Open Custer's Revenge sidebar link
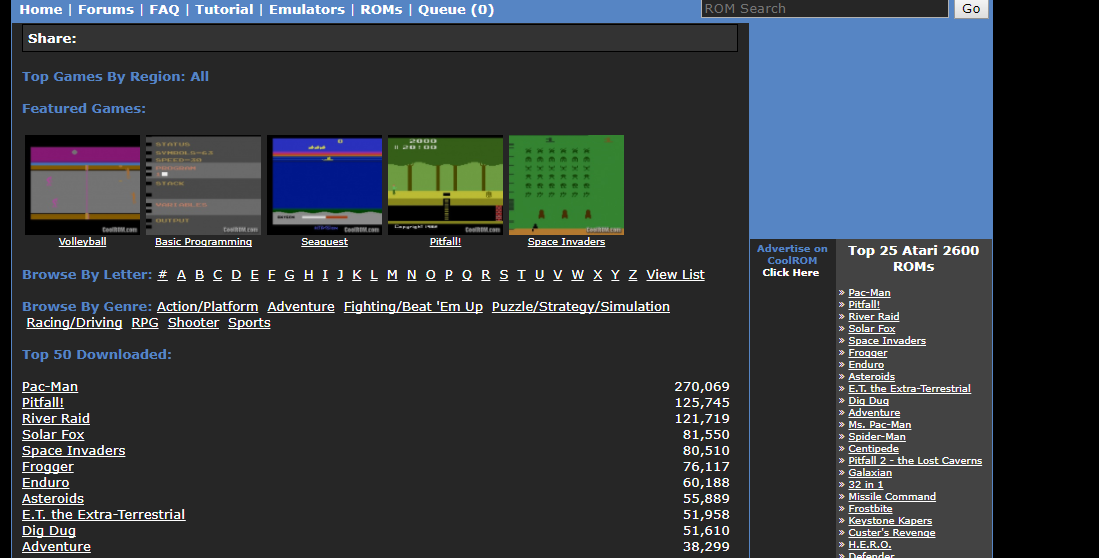This screenshot has height=558, width=1099. pos(892,532)
